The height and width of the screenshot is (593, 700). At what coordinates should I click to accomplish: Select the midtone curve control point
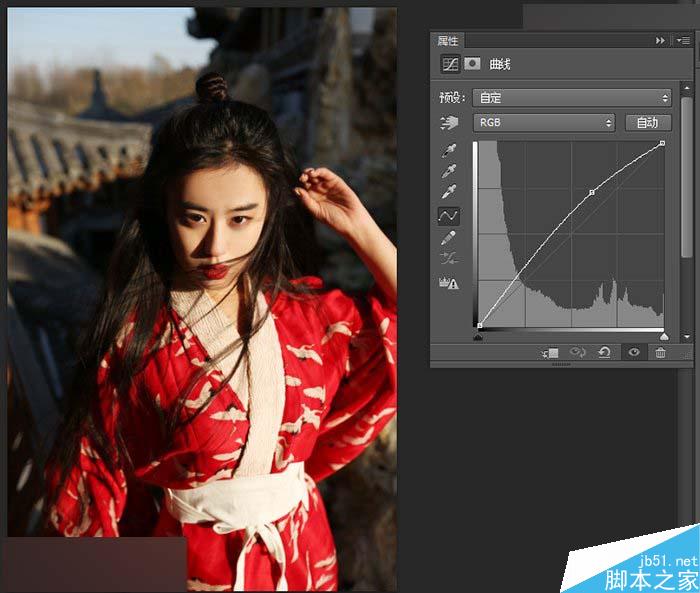pyautogui.click(x=592, y=192)
